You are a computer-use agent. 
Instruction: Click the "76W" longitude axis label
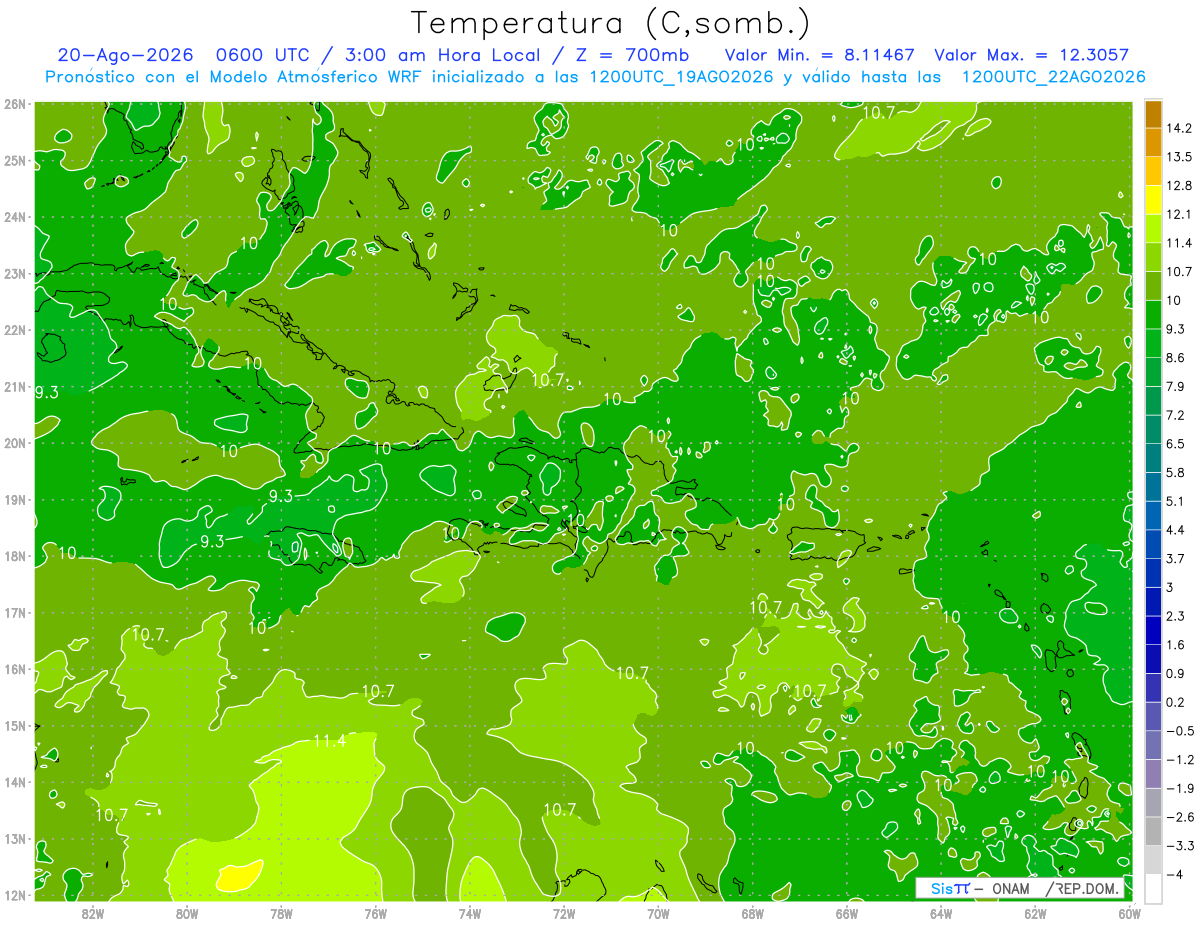pyautogui.click(x=376, y=913)
